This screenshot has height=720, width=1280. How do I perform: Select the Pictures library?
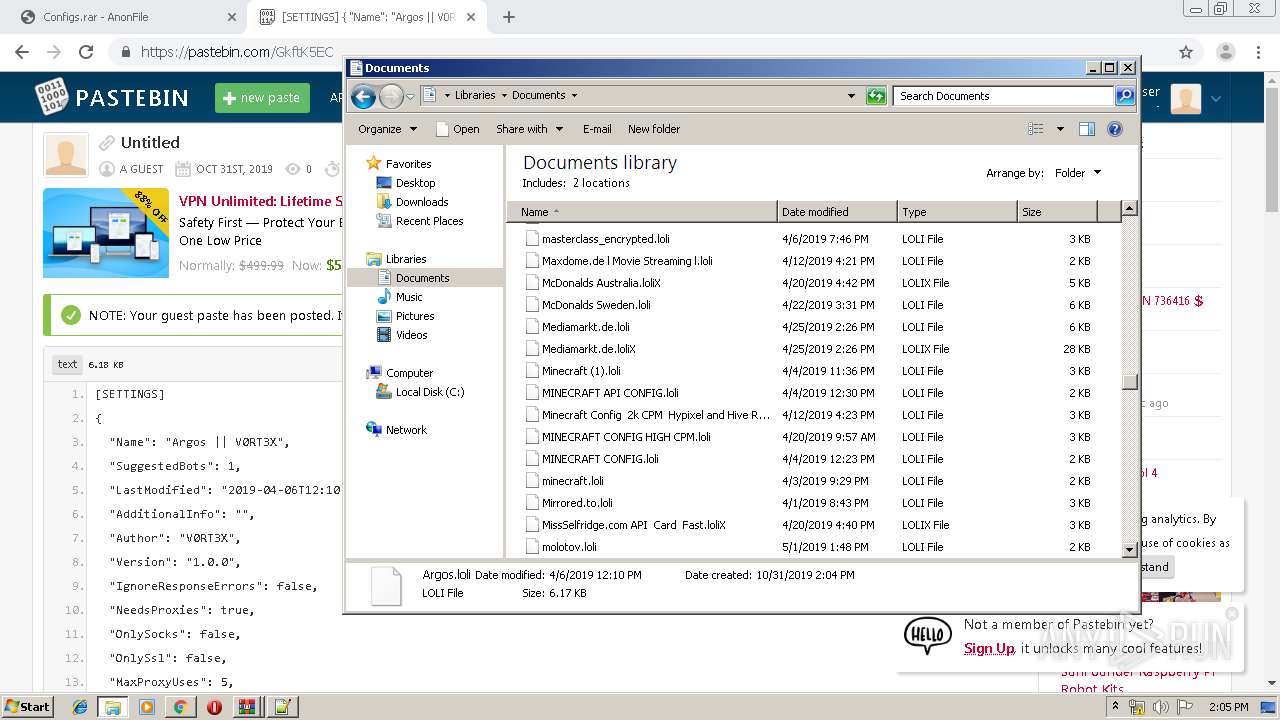(414, 316)
